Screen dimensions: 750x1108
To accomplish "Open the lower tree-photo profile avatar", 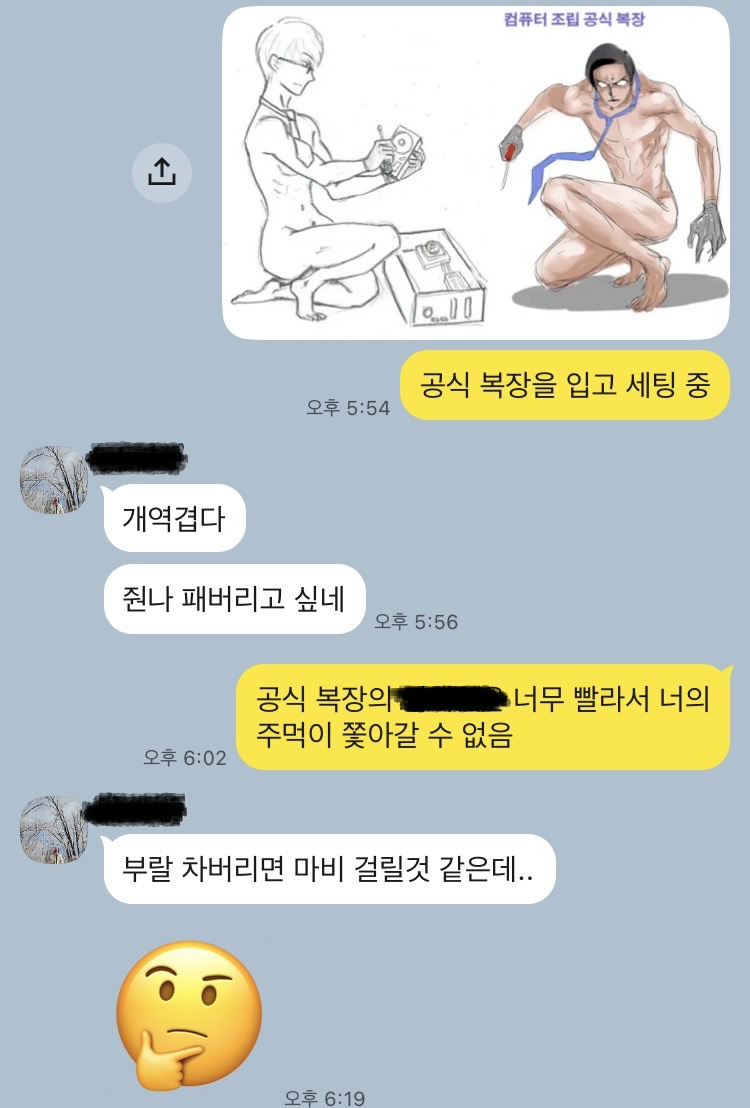I will tap(54, 830).
